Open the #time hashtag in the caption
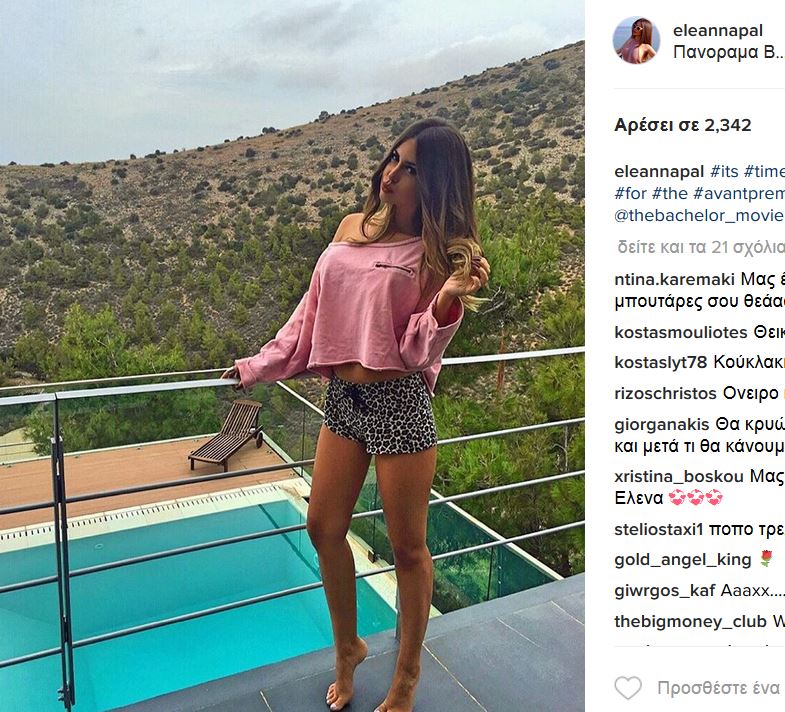785x712 pixels. pos(764,171)
